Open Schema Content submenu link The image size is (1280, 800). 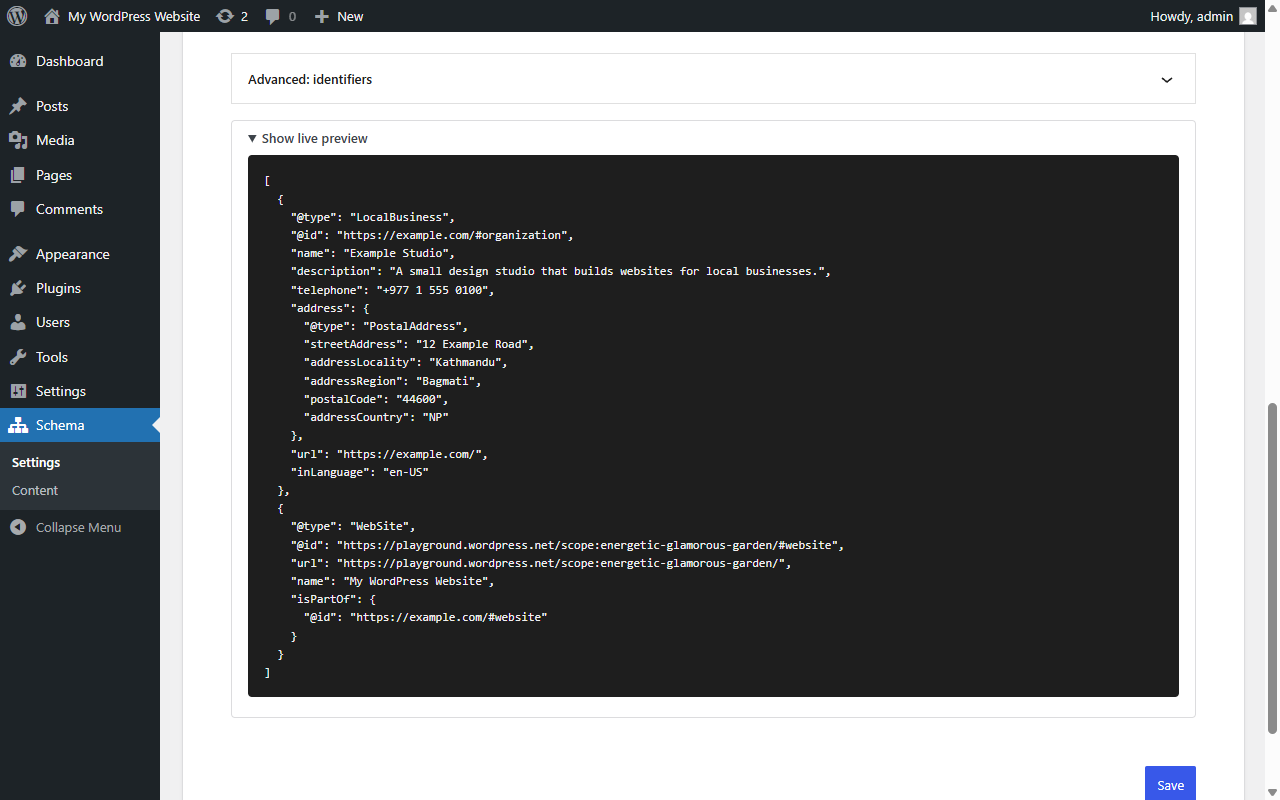35,491
